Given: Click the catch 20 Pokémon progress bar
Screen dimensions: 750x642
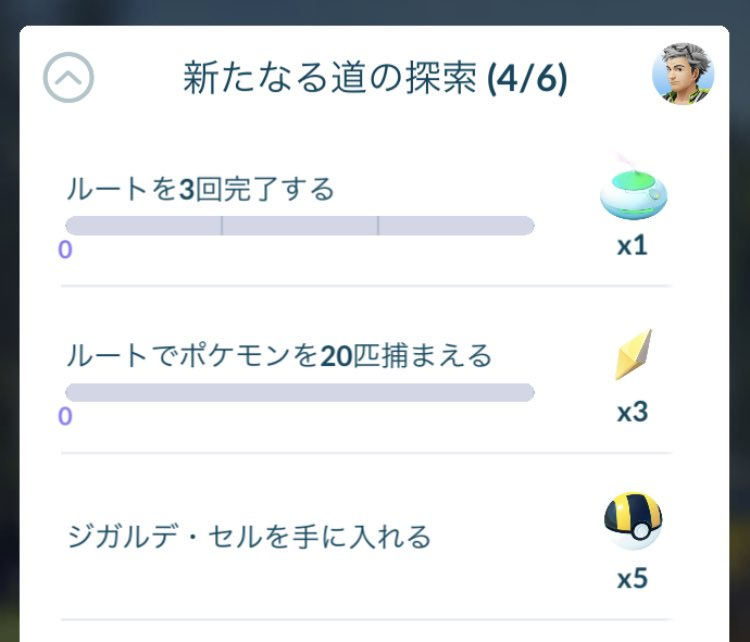Looking at the screenshot, I should (300, 392).
